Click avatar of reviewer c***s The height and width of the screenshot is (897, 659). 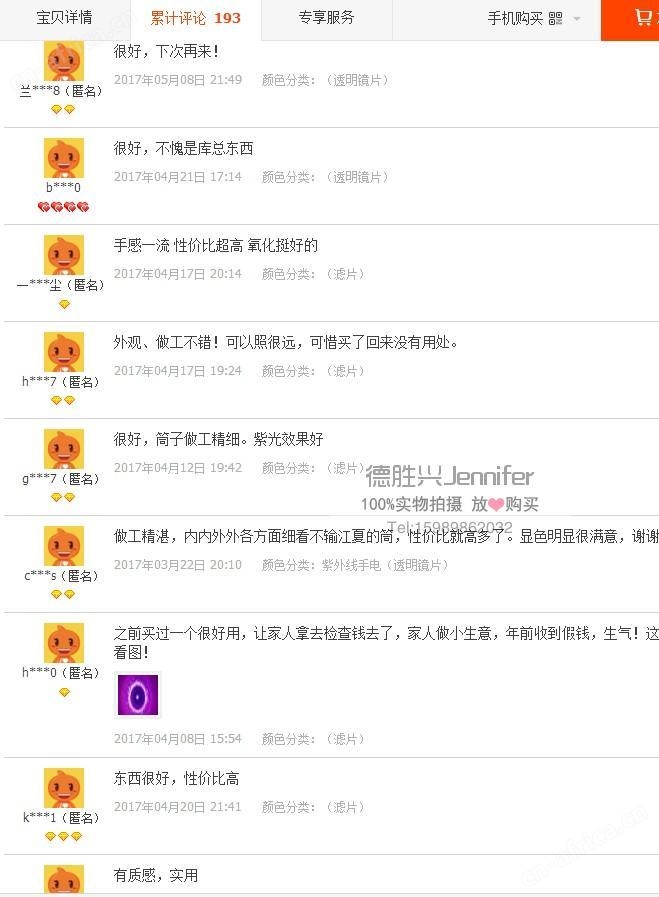click(x=64, y=546)
